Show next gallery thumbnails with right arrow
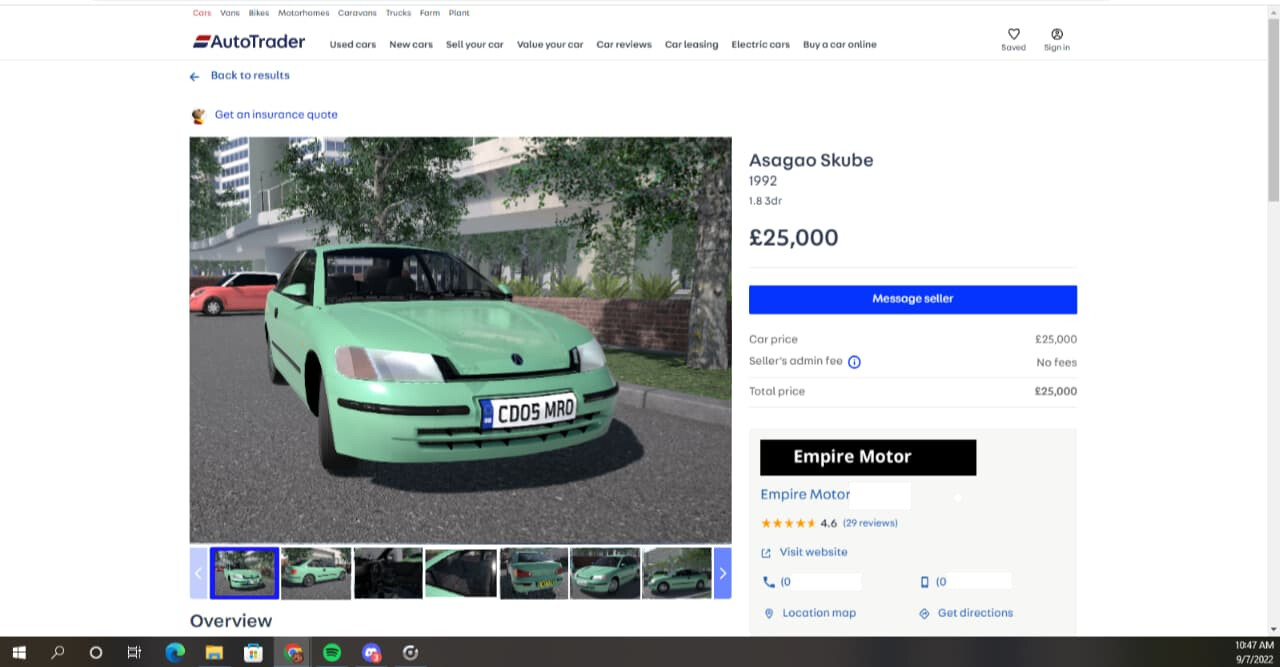The width and height of the screenshot is (1280, 667). point(722,573)
